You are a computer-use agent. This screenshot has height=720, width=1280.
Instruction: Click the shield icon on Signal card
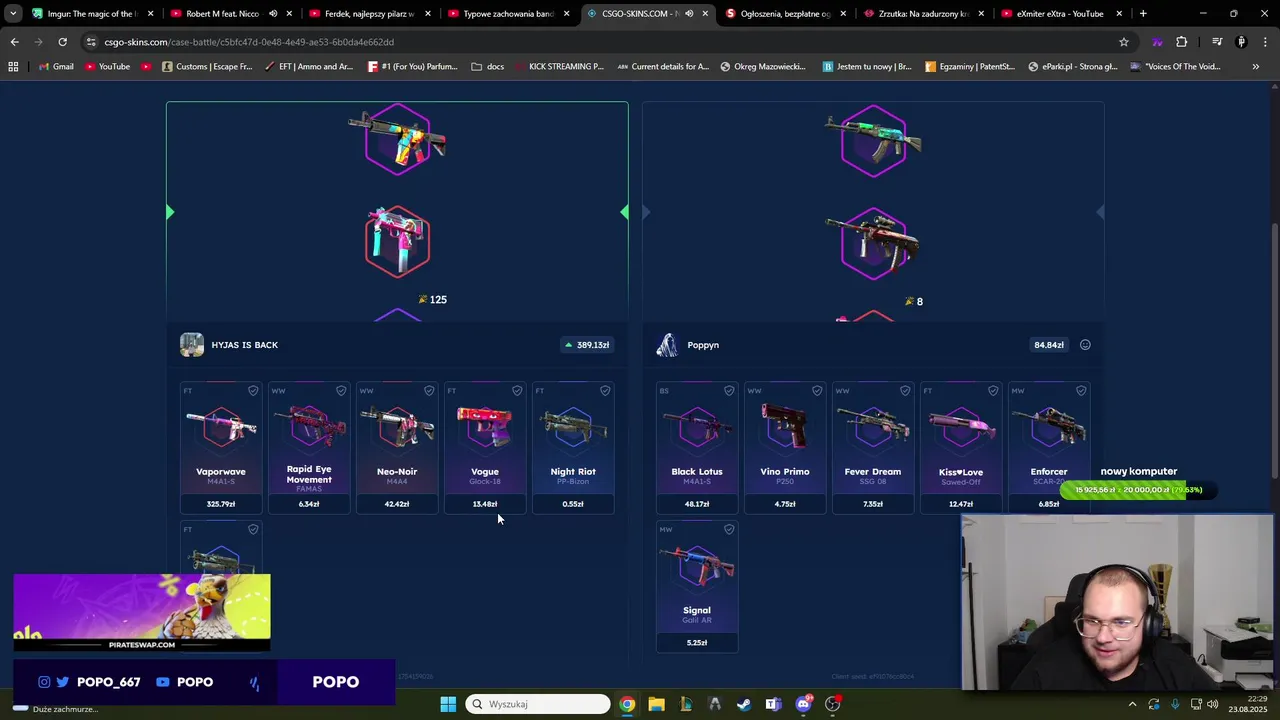pos(729,530)
